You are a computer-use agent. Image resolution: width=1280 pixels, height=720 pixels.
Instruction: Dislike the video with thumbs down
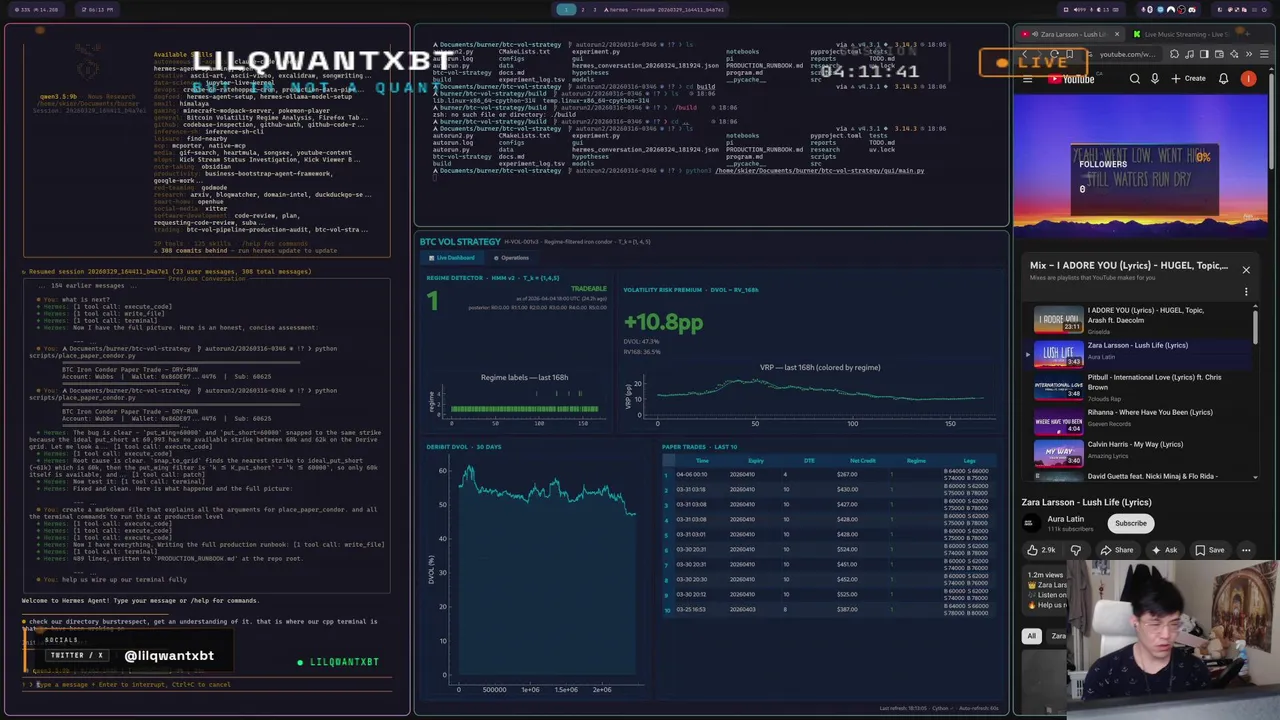pyautogui.click(x=1076, y=550)
